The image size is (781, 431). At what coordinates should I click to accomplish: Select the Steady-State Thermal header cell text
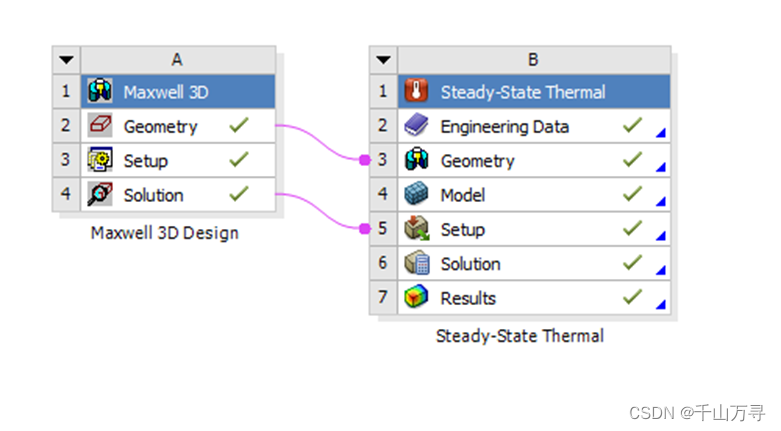coord(523,92)
